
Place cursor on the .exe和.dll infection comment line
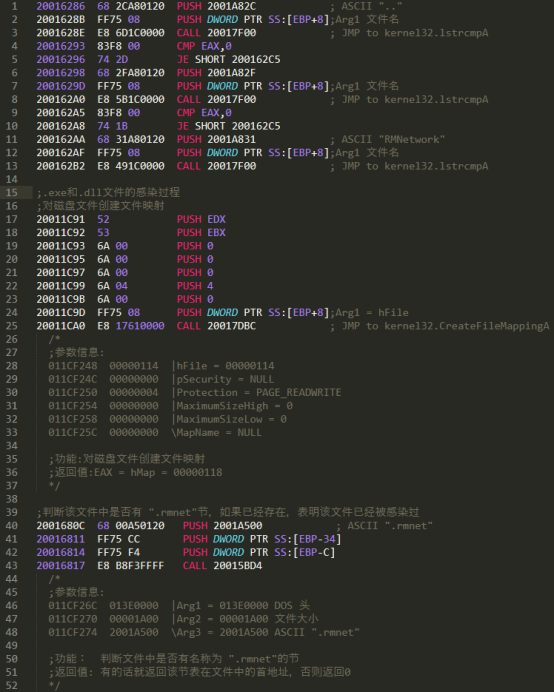click(x=108, y=192)
